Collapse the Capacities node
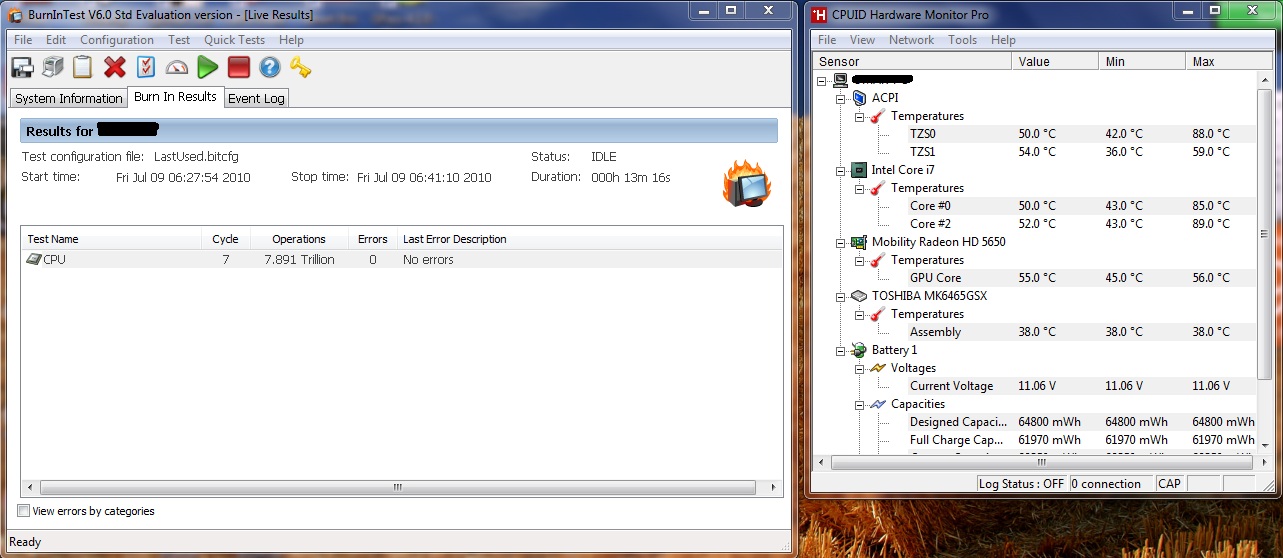The width and height of the screenshot is (1283, 558). [x=859, y=404]
